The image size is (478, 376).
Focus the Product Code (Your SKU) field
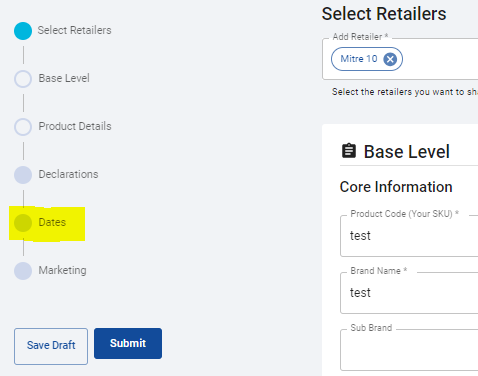click(x=409, y=236)
